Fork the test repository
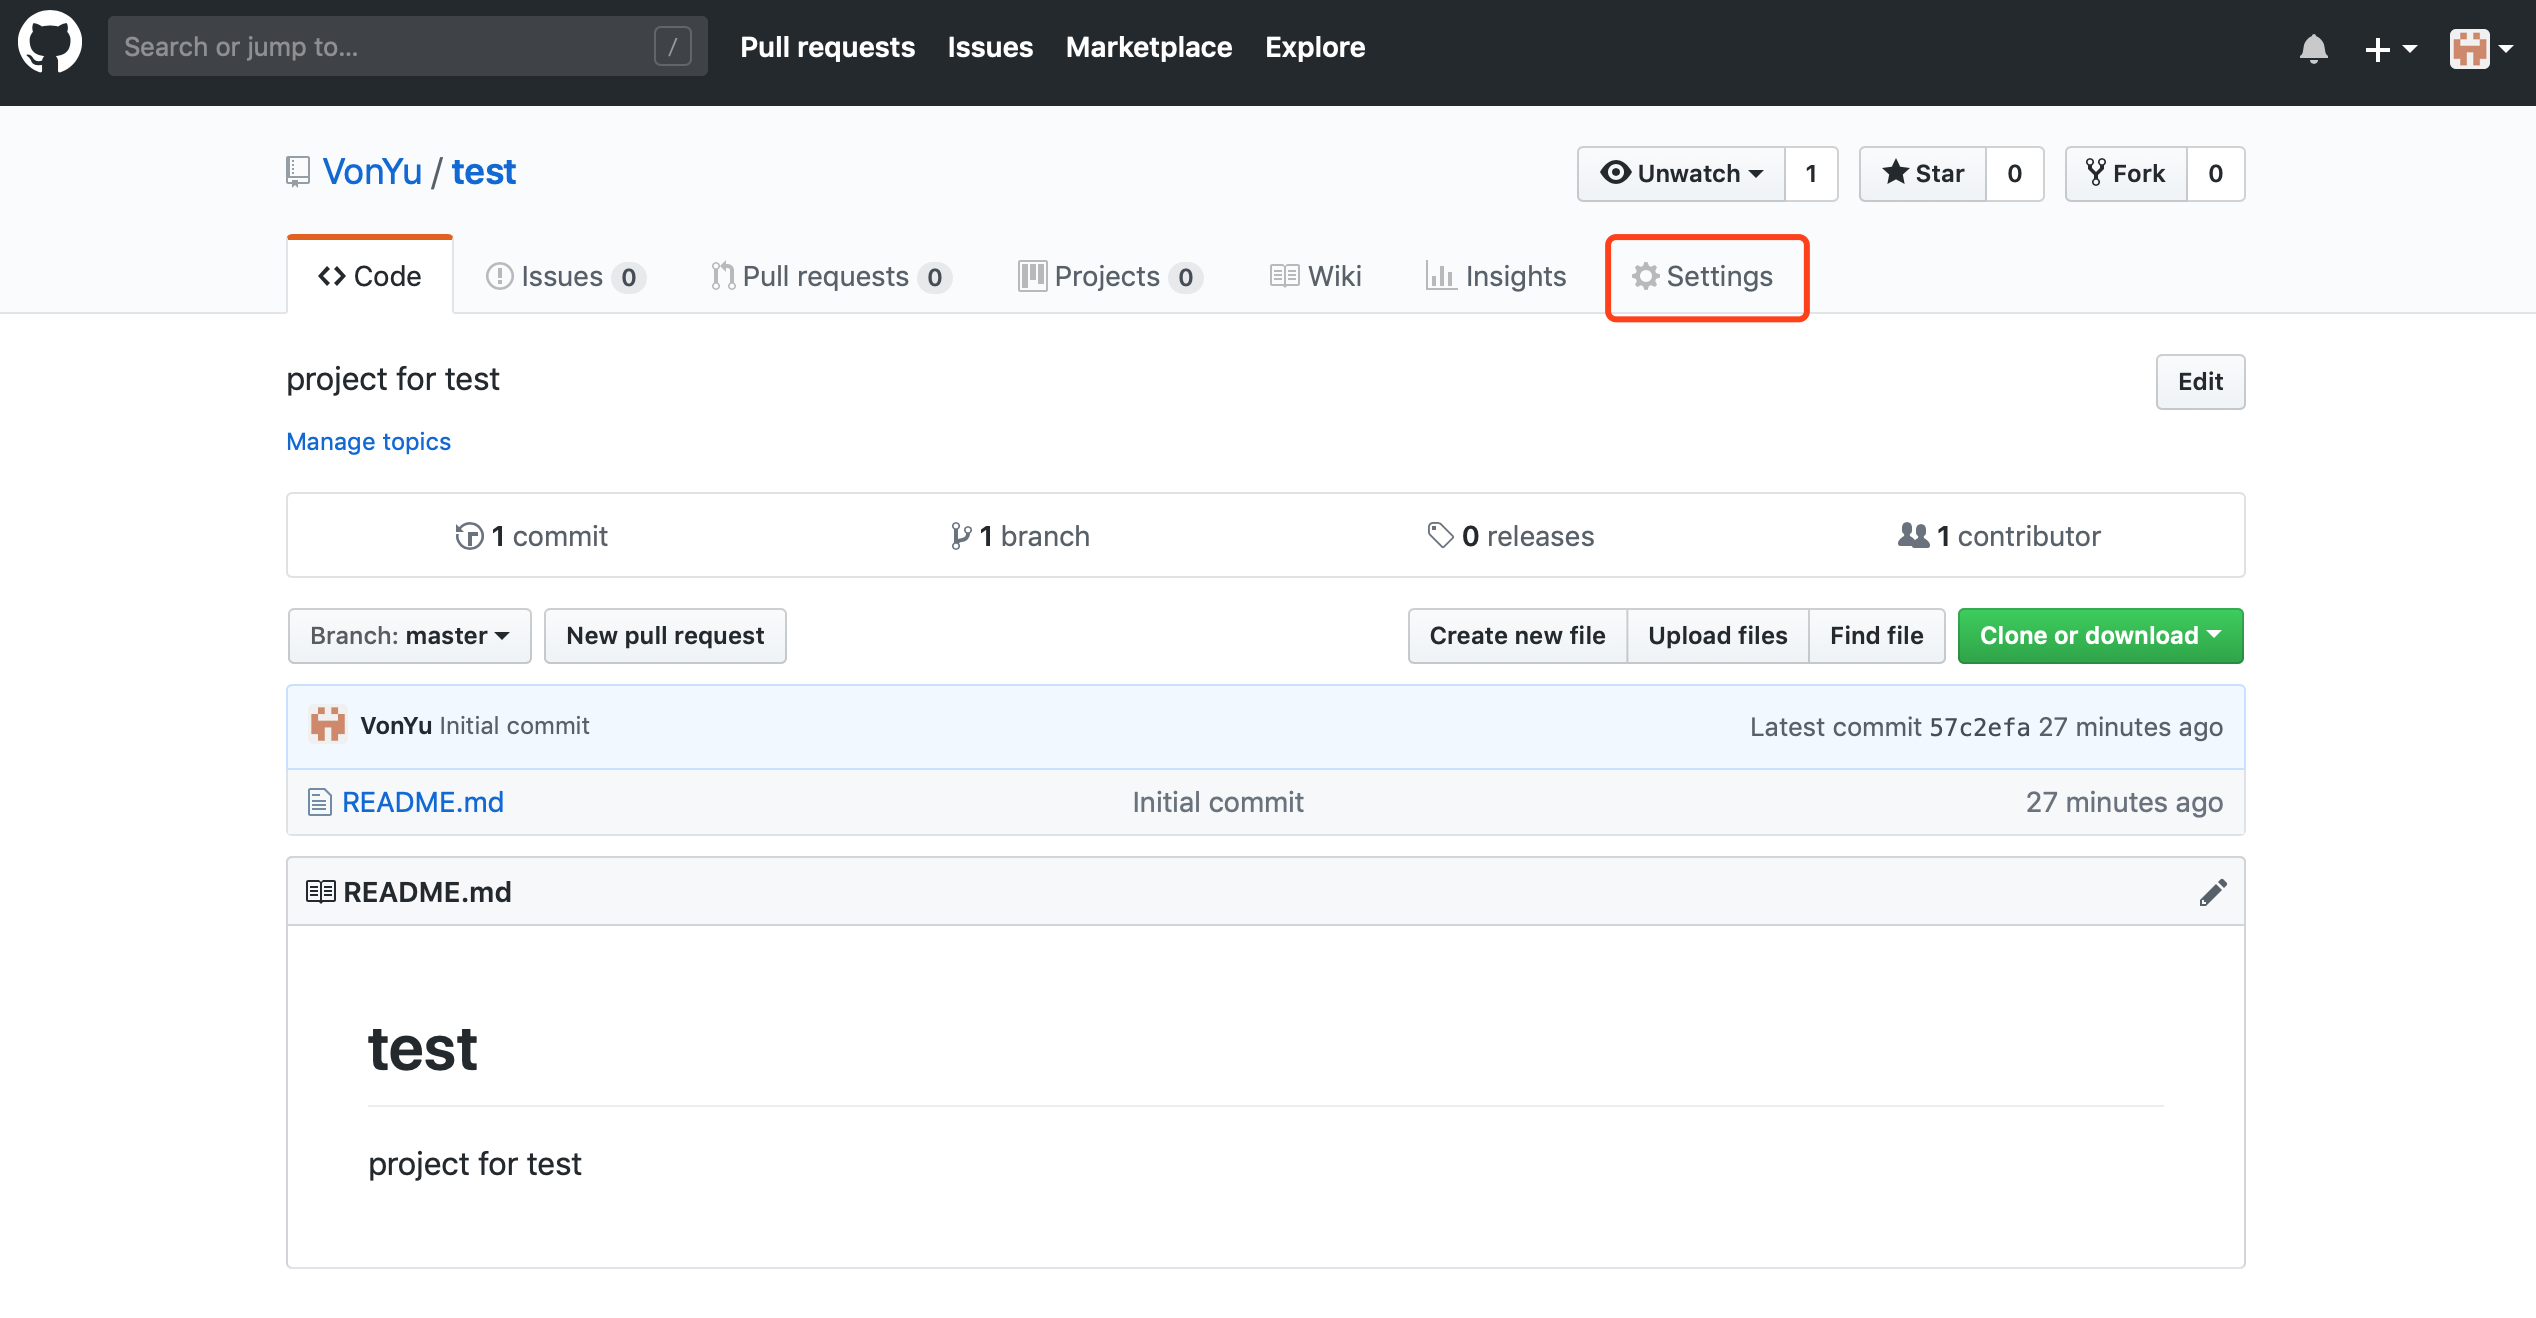This screenshot has height=1318, width=2536. 2126,174
